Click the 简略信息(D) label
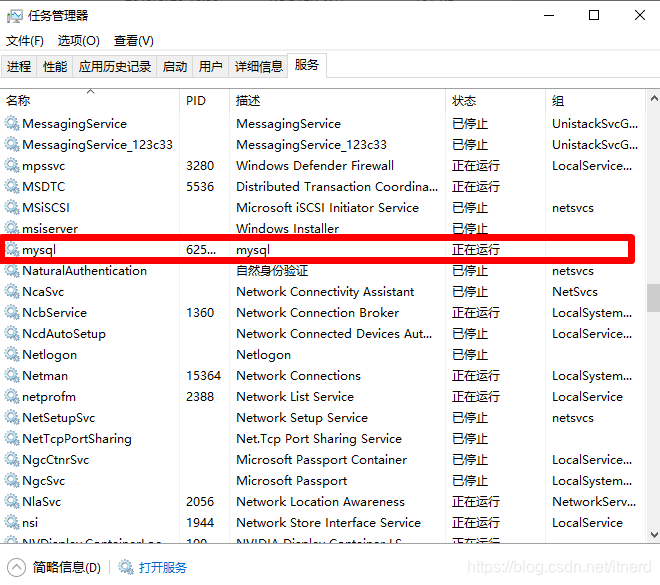The height and width of the screenshot is (585, 660). tap(67, 567)
